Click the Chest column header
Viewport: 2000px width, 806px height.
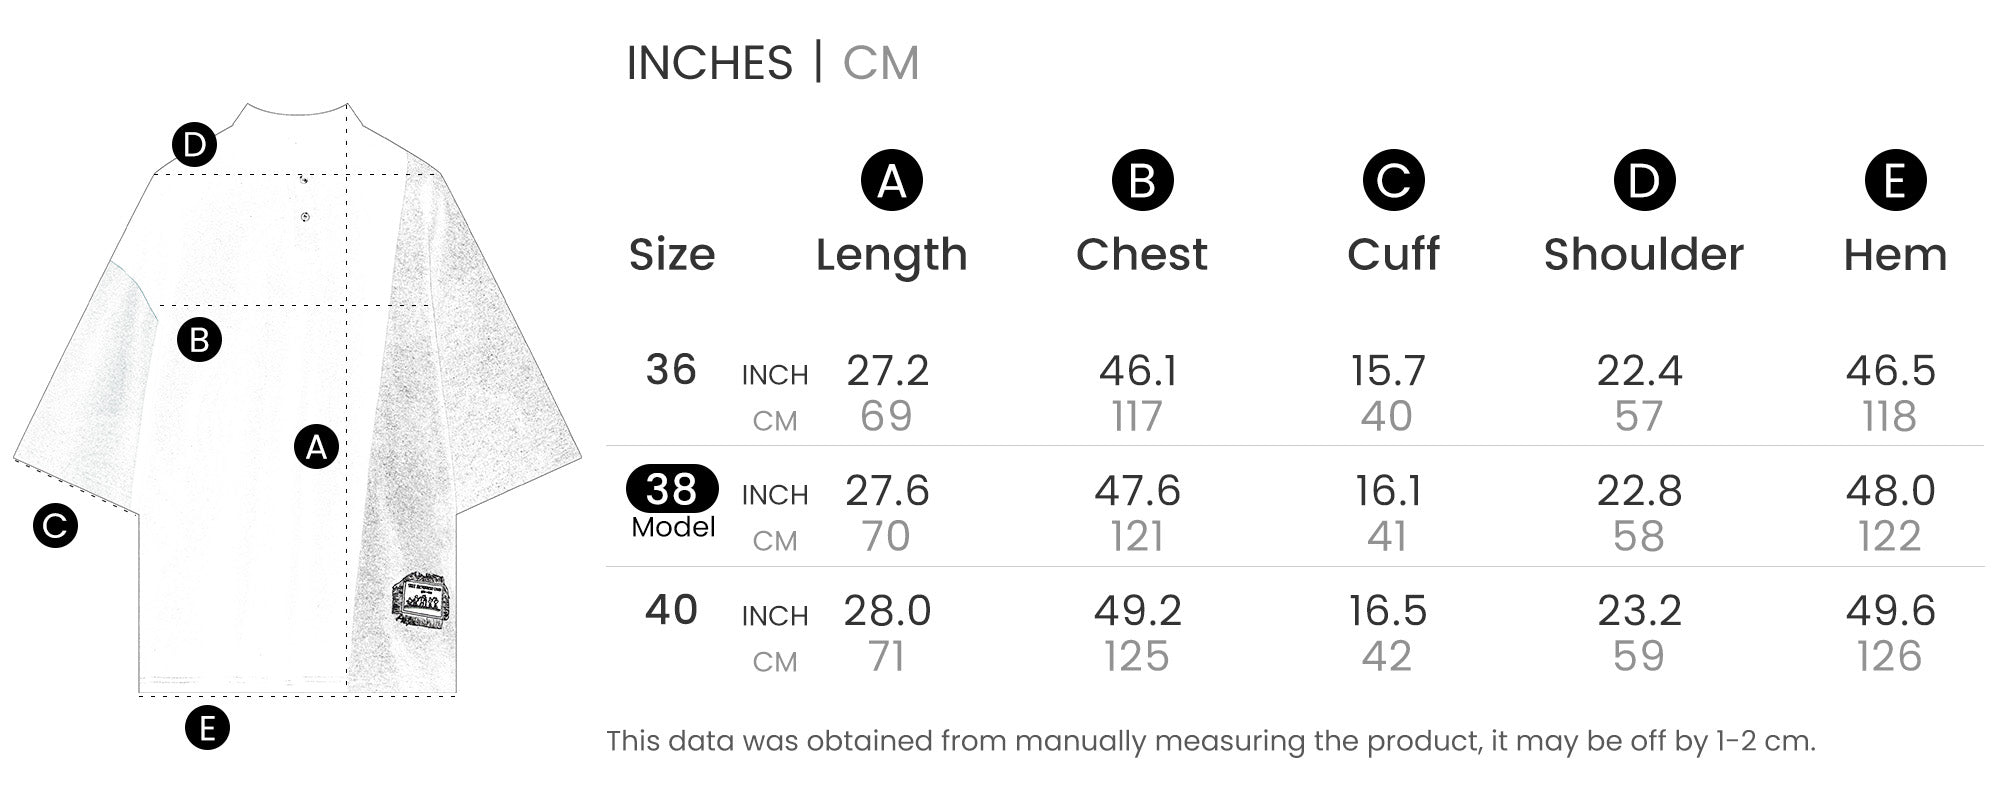tap(1142, 255)
